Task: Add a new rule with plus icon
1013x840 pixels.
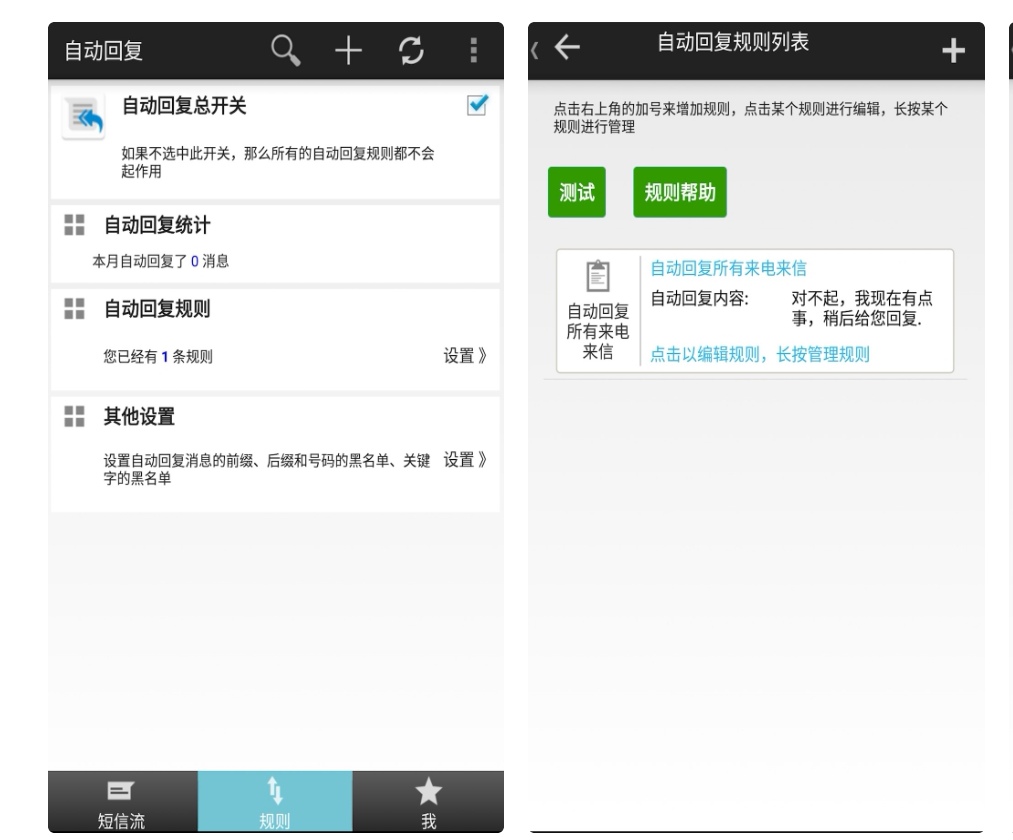Action: pyautogui.click(x=956, y=51)
